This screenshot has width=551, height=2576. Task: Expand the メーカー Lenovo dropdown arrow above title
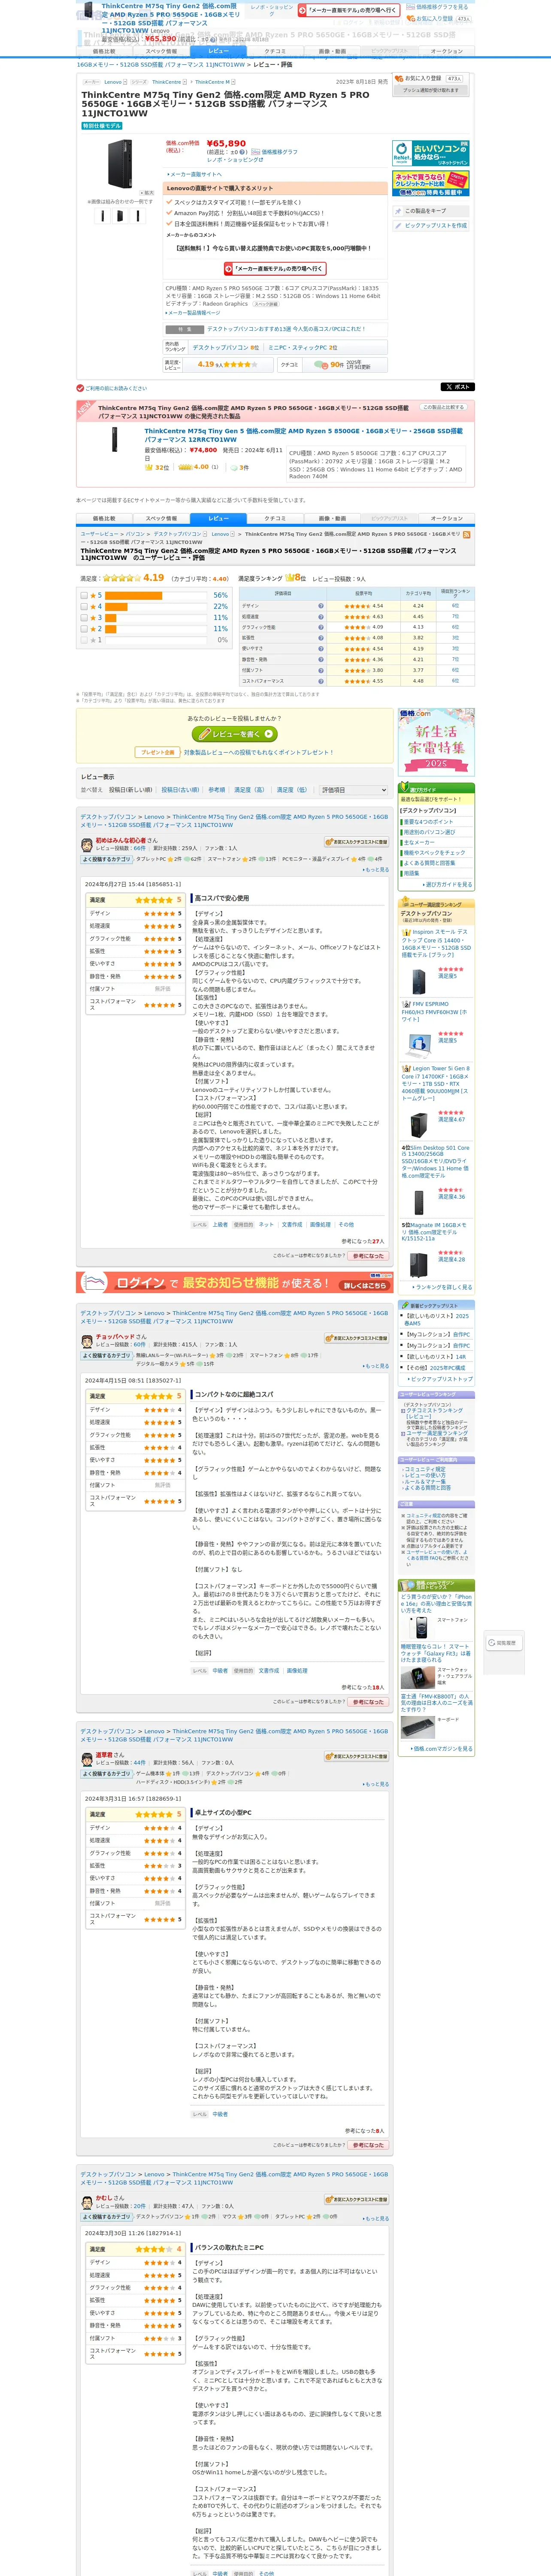(125, 82)
